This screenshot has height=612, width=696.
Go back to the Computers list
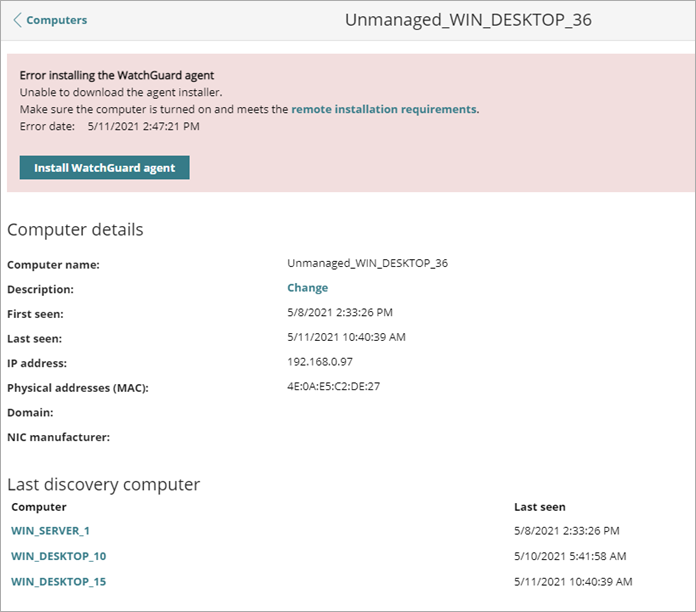[56, 20]
